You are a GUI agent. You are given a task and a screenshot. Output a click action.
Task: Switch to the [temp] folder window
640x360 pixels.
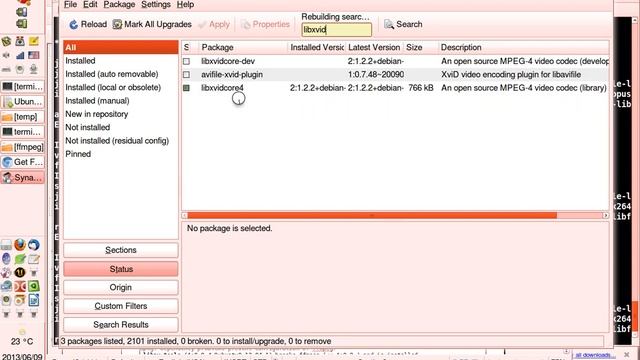22,117
